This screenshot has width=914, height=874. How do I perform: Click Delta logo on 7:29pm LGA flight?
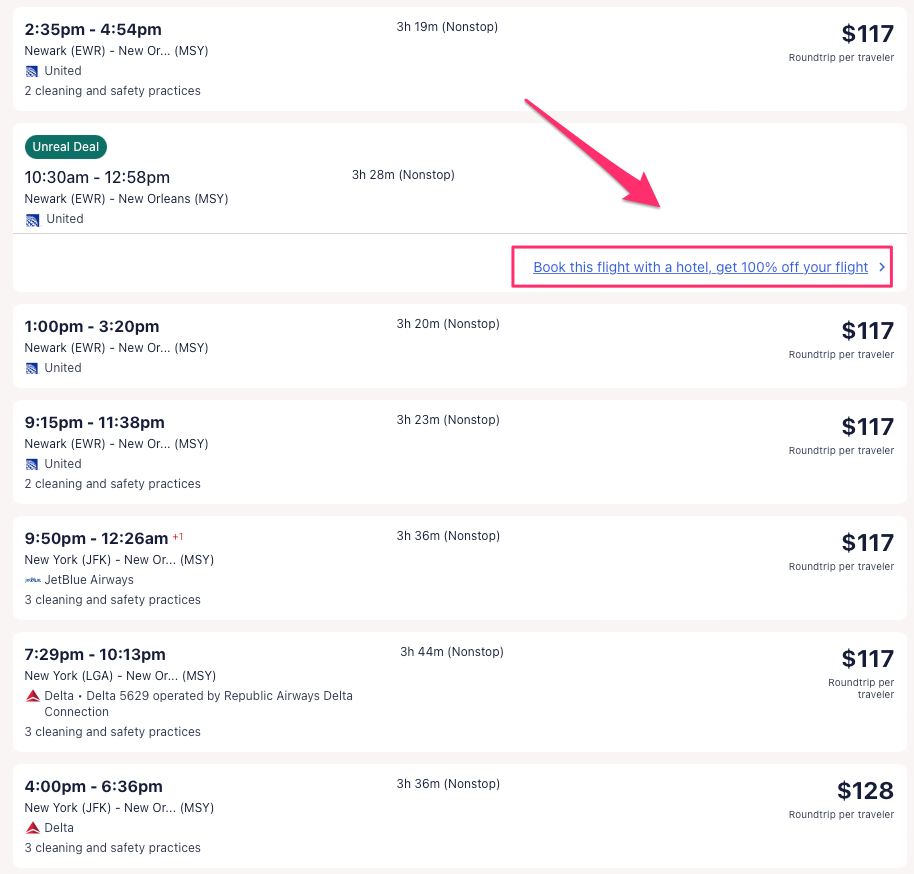coord(32,696)
